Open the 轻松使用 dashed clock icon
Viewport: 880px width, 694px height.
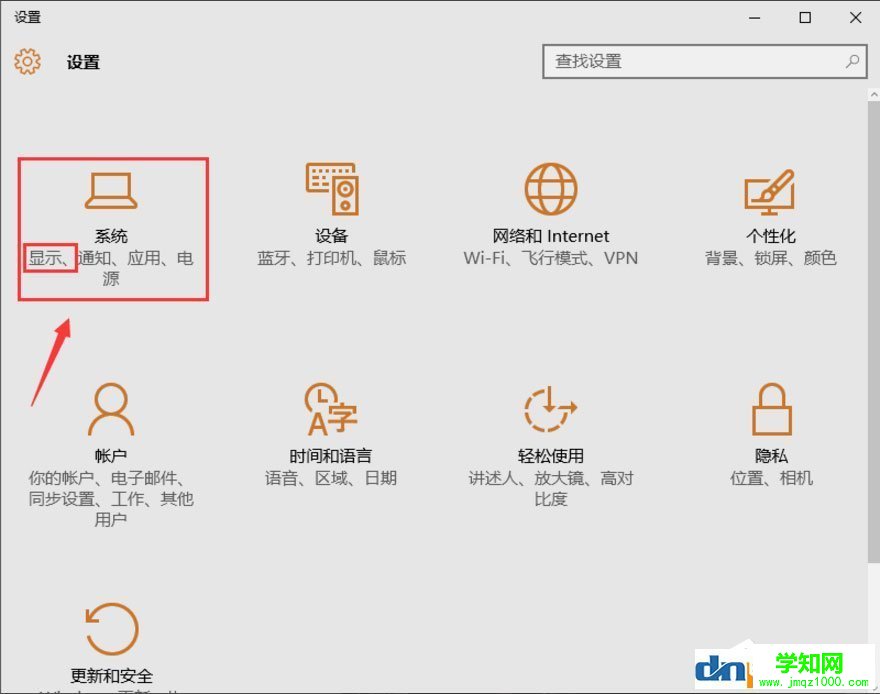[x=551, y=409]
